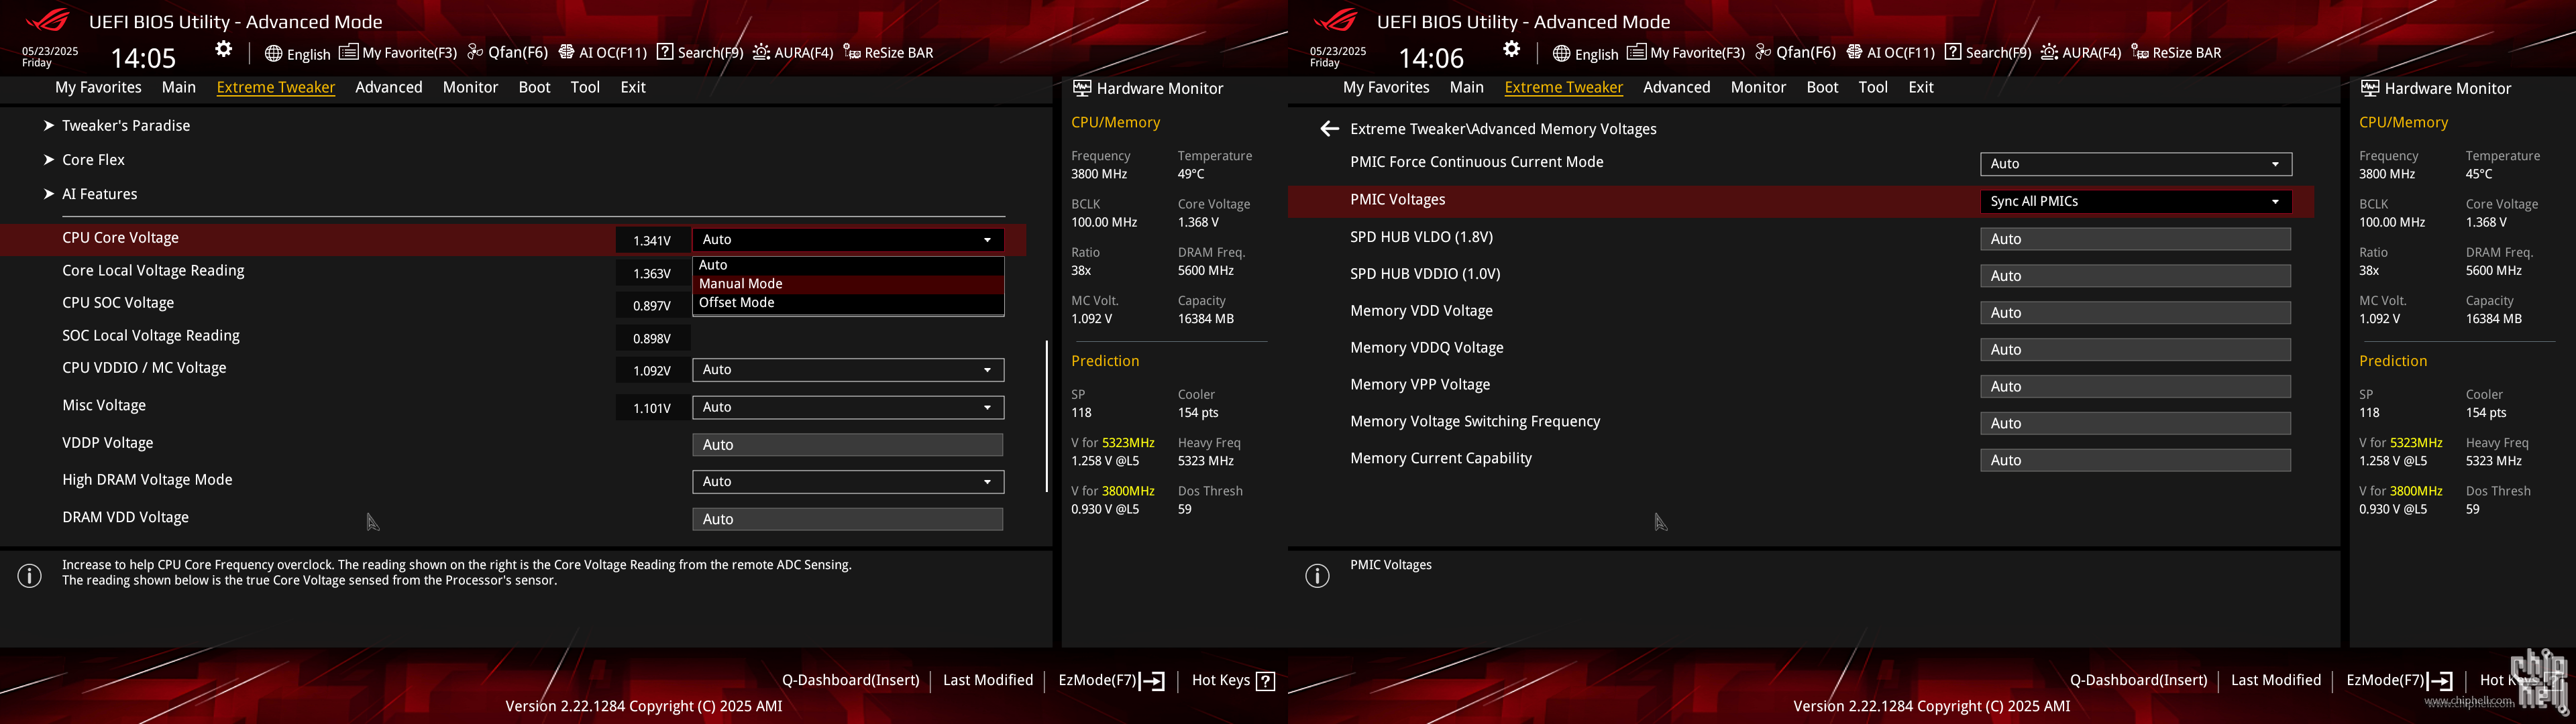
Task: Select Auto option in CPU Core Voltage list
Action: click(x=848, y=265)
